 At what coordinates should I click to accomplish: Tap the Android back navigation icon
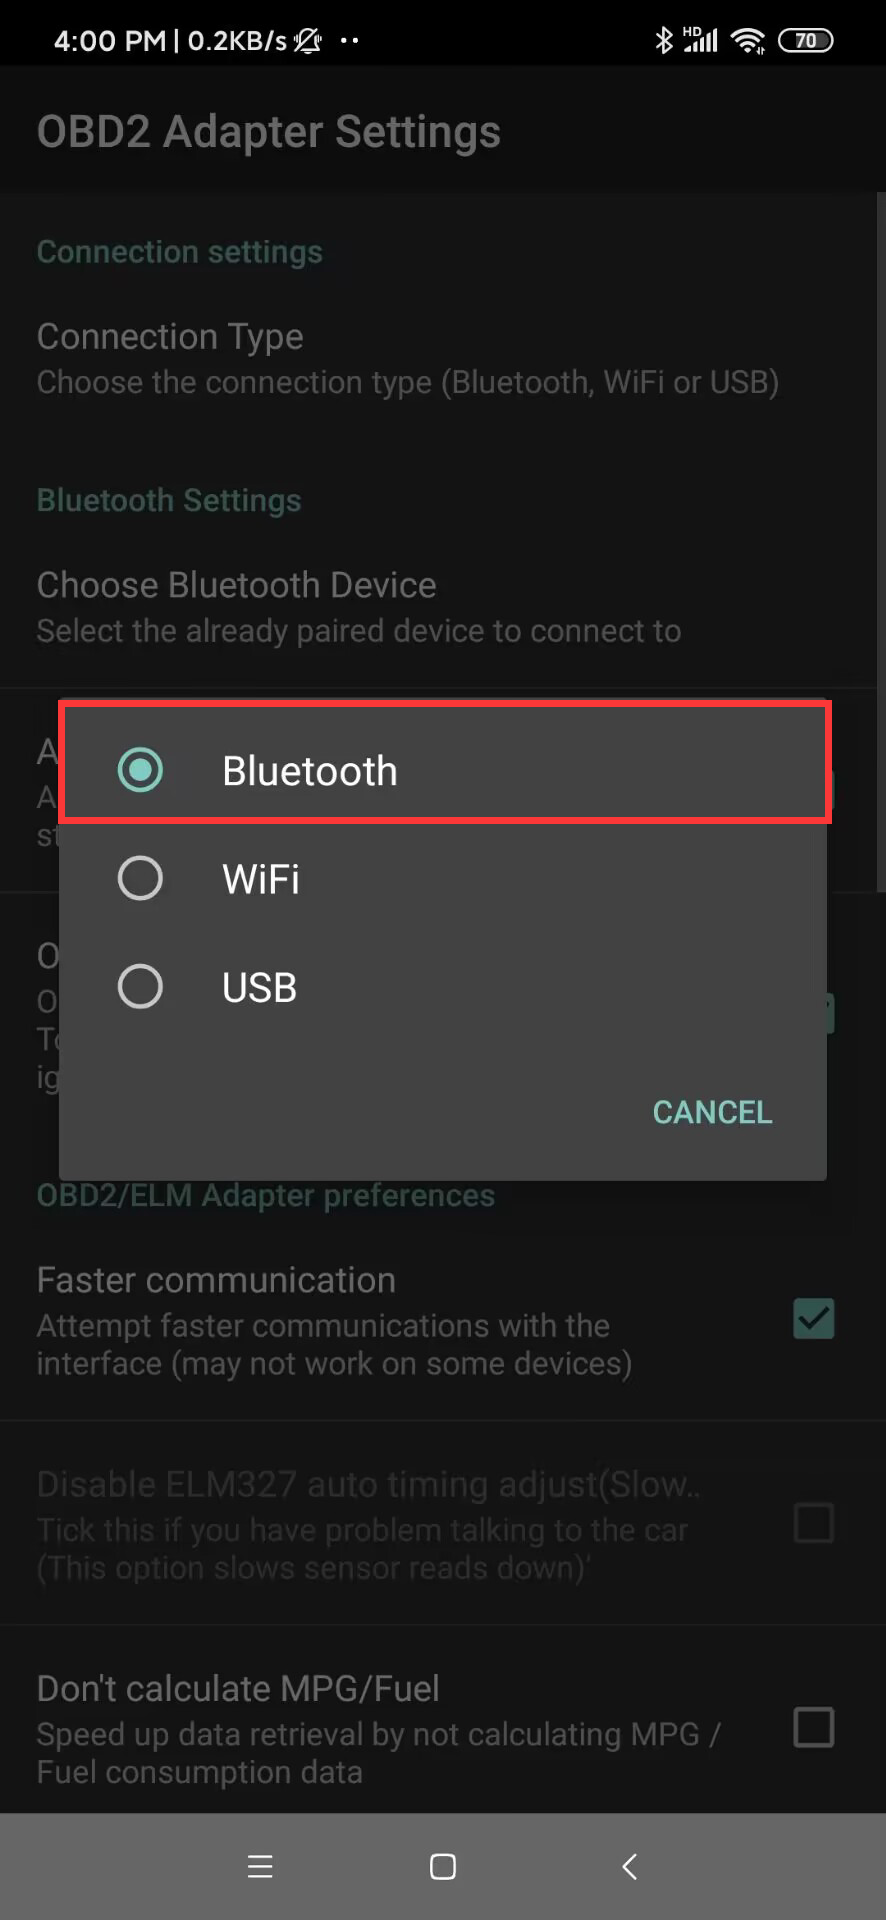coord(629,1866)
